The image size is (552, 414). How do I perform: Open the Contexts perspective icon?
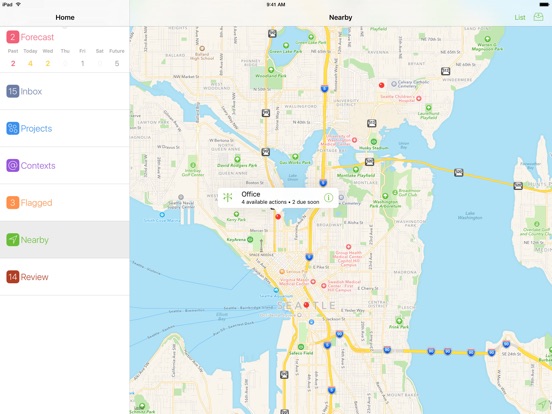tap(12, 165)
